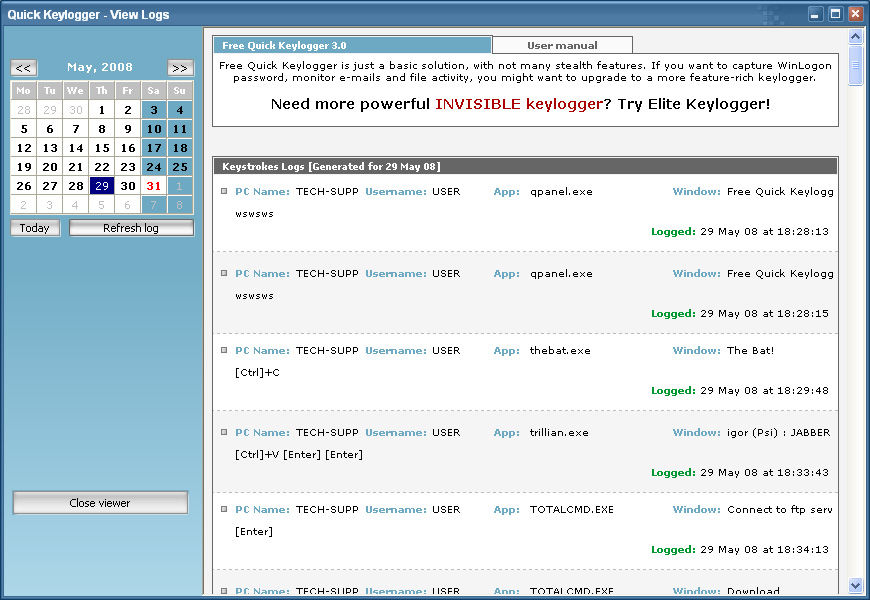
Task: Click the 'Sa' weekday header
Action: point(154,90)
